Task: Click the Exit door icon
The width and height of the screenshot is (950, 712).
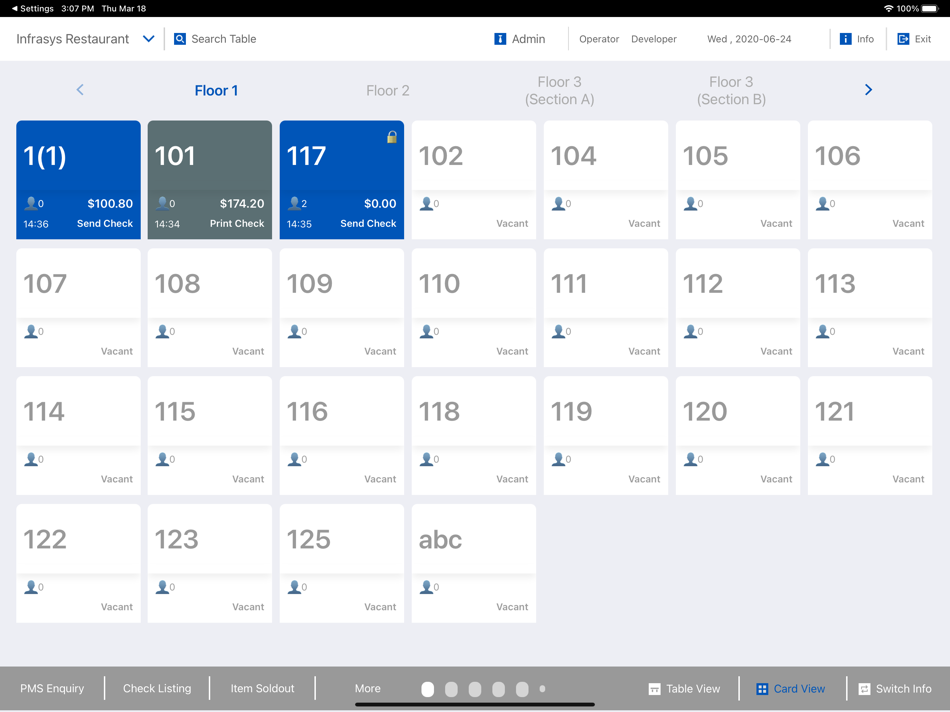Action: click(903, 39)
